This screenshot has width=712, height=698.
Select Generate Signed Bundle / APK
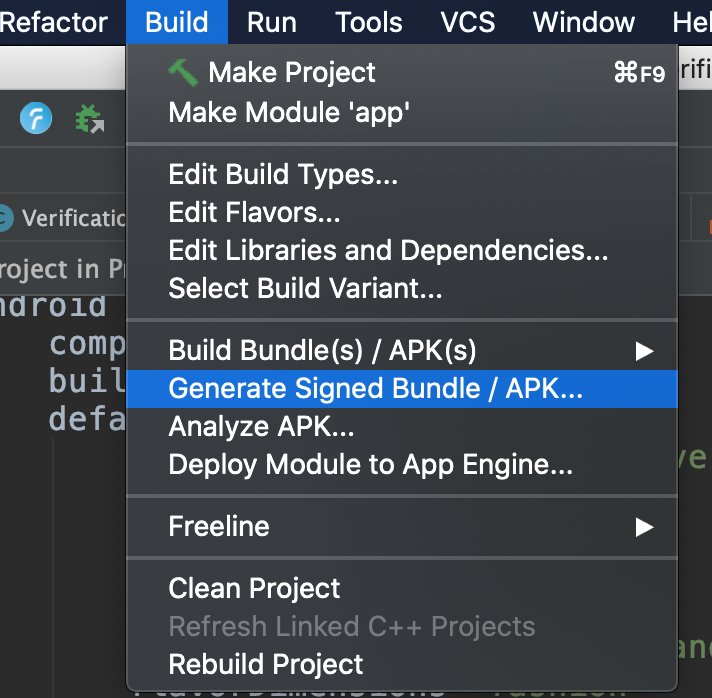point(375,389)
